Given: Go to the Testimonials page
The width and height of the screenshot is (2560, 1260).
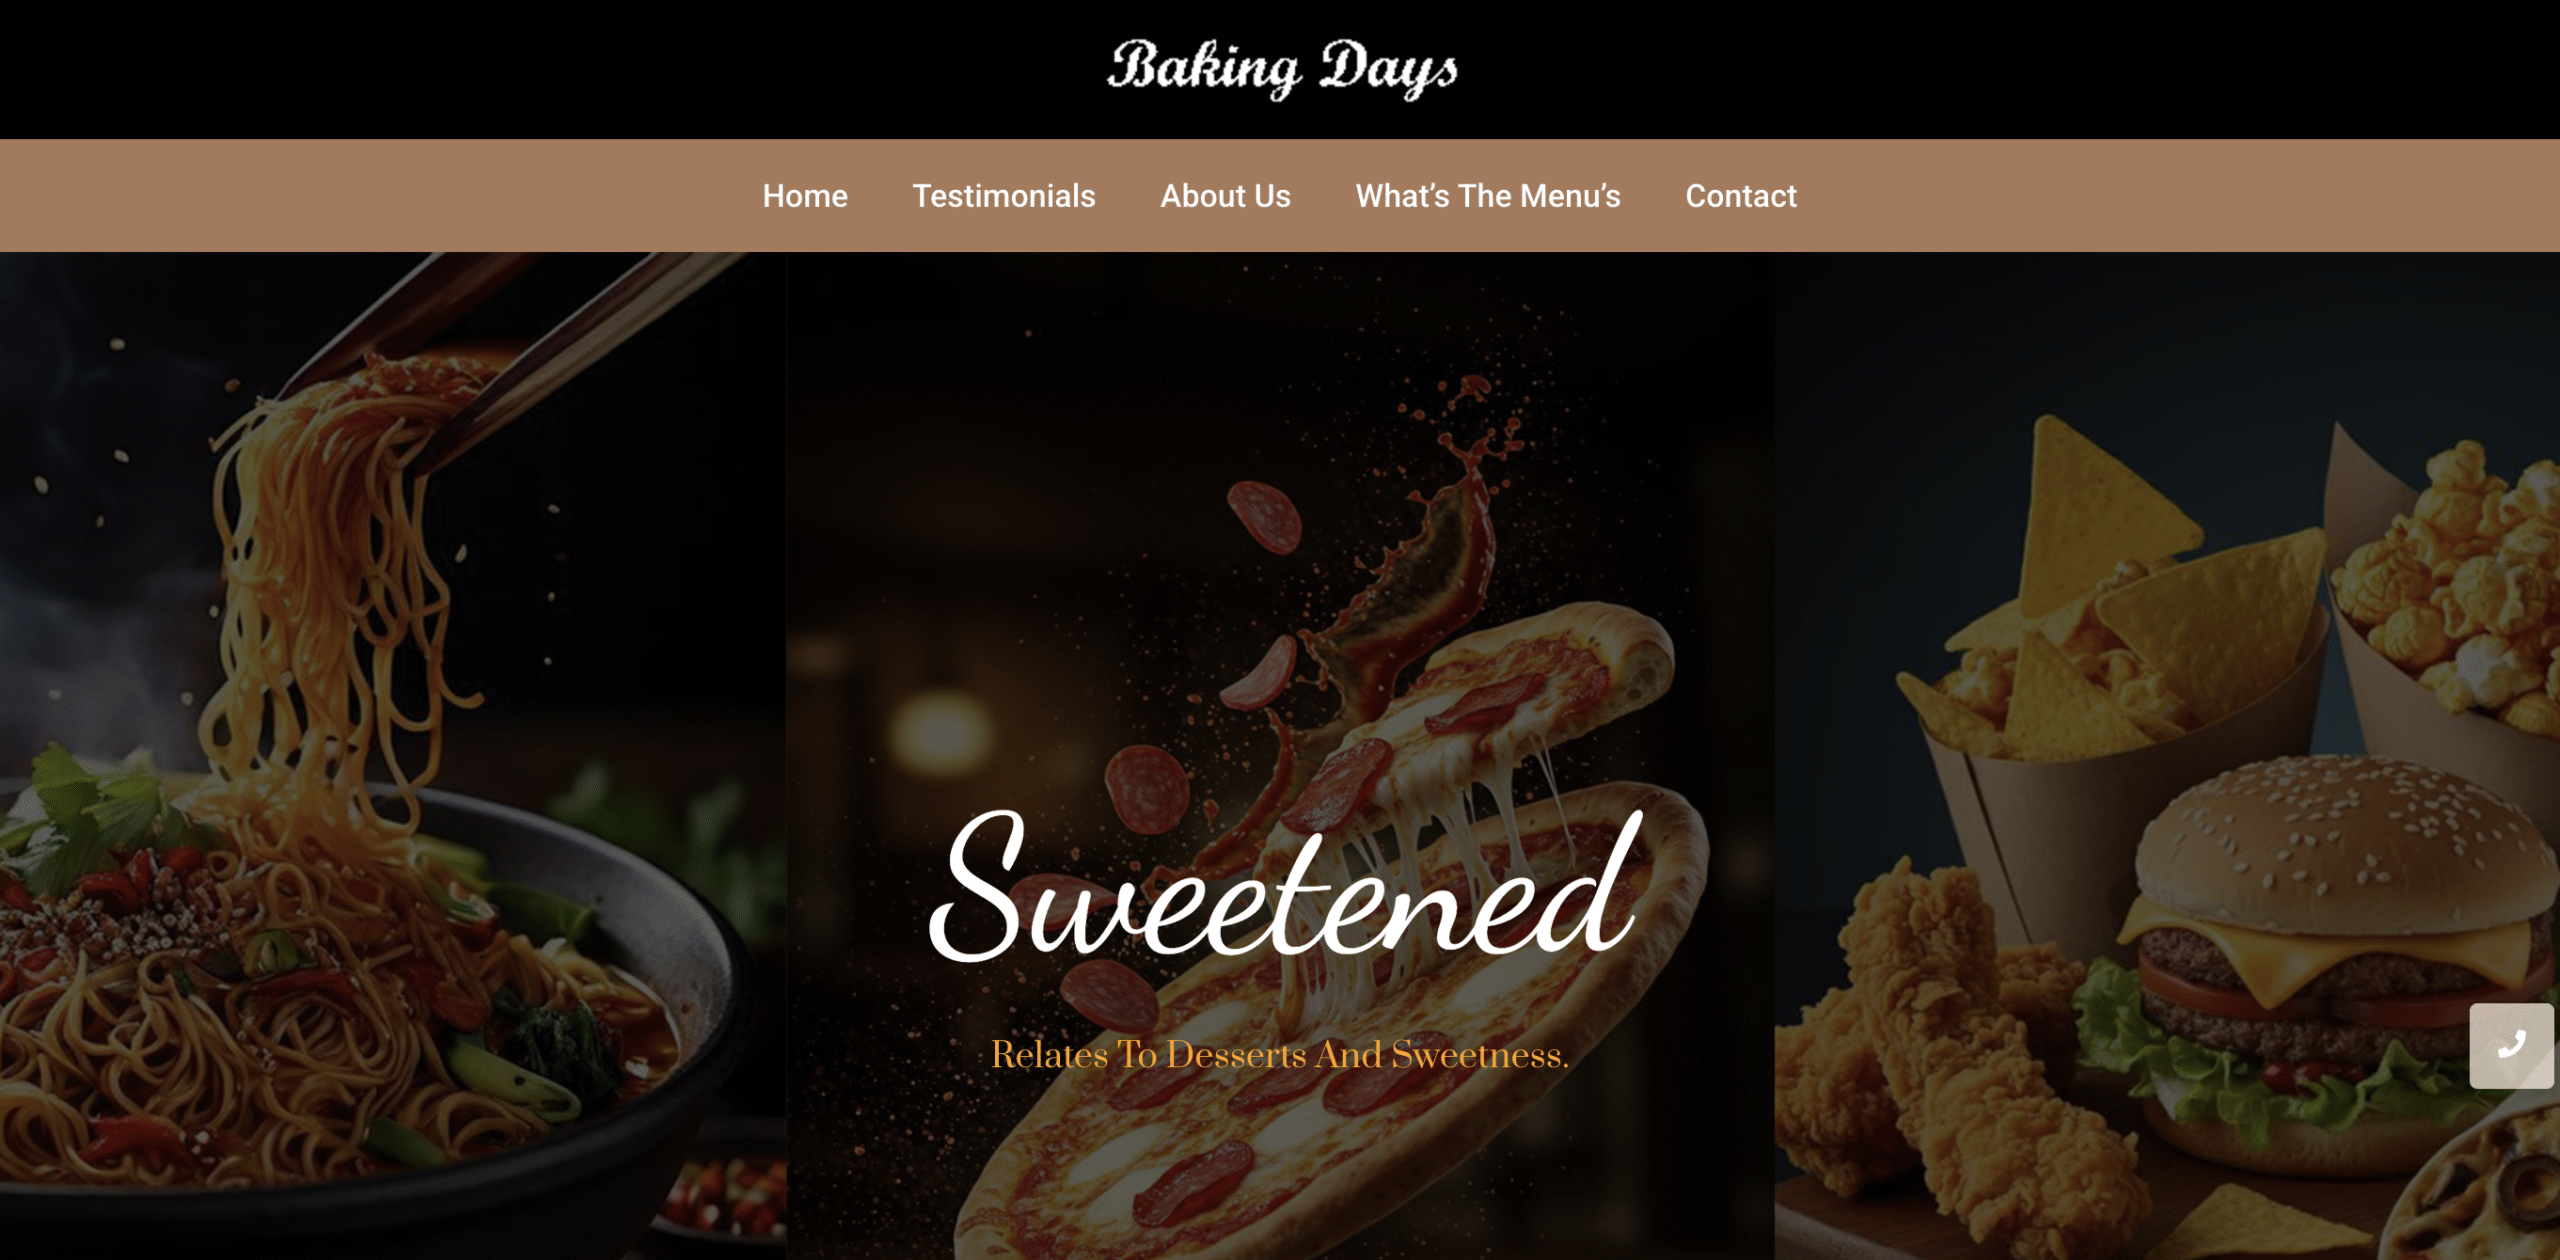Looking at the screenshot, I should pos(1003,196).
